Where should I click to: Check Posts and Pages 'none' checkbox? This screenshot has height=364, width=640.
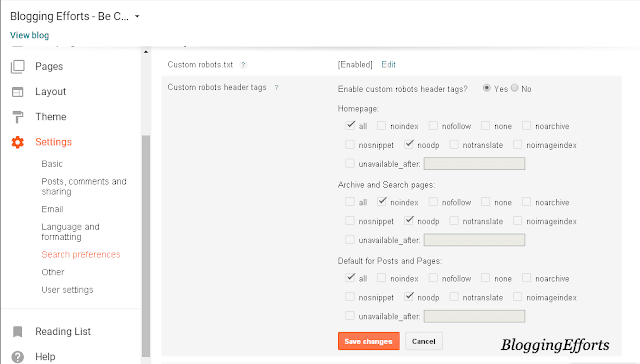click(x=485, y=278)
